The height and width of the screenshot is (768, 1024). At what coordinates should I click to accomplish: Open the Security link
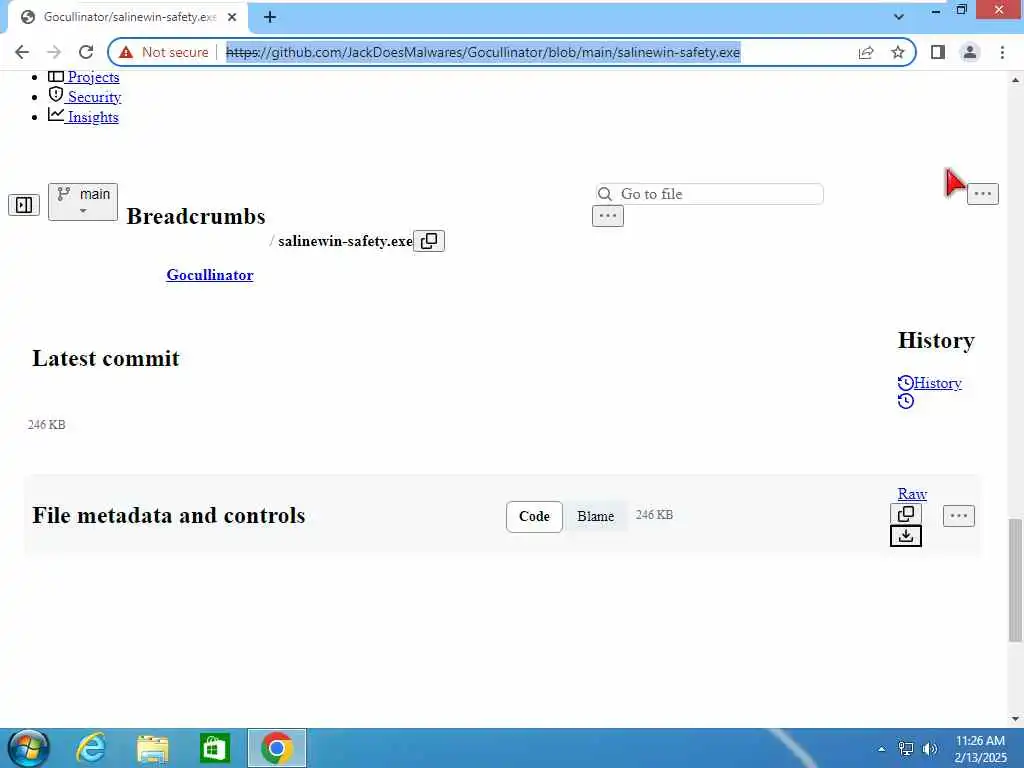tap(94, 97)
